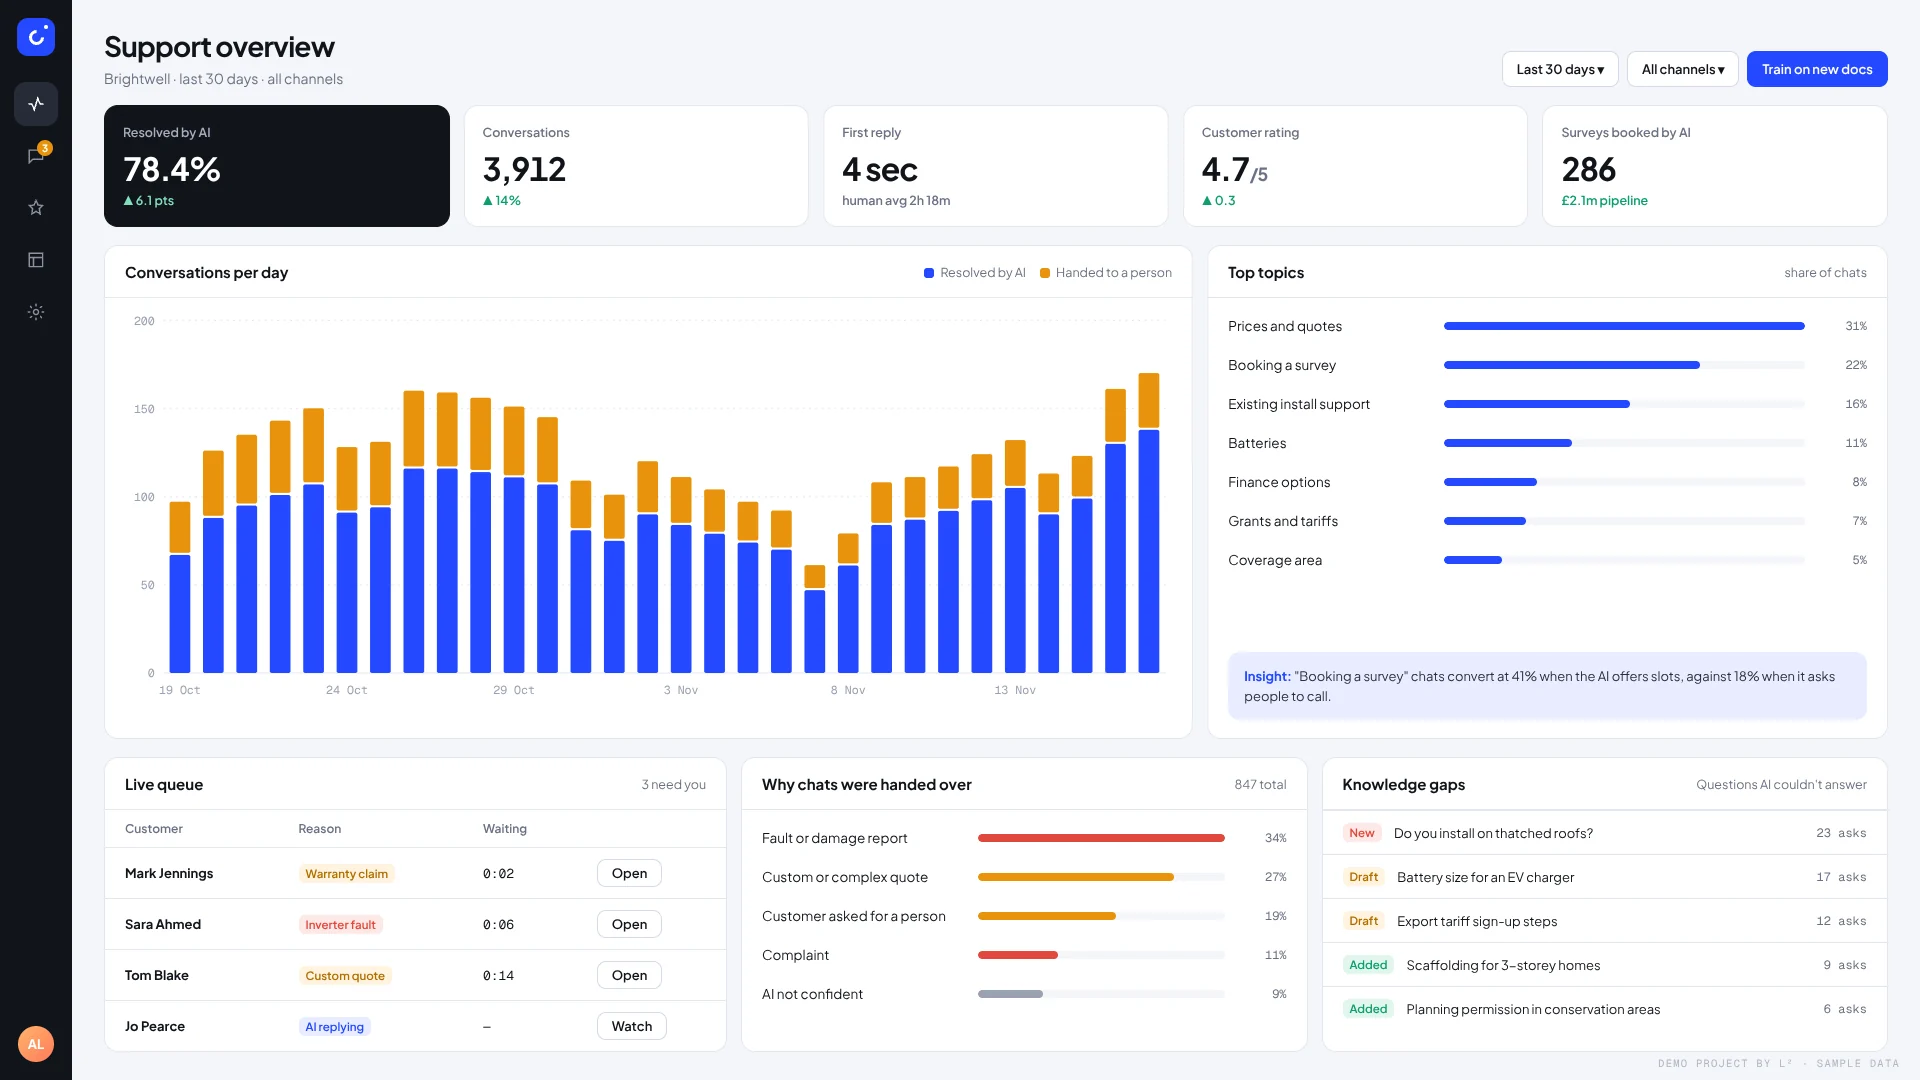The width and height of the screenshot is (1920, 1080).
Task: Open Sara Ahmed's queue chat
Action: click(x=629, y=924)
